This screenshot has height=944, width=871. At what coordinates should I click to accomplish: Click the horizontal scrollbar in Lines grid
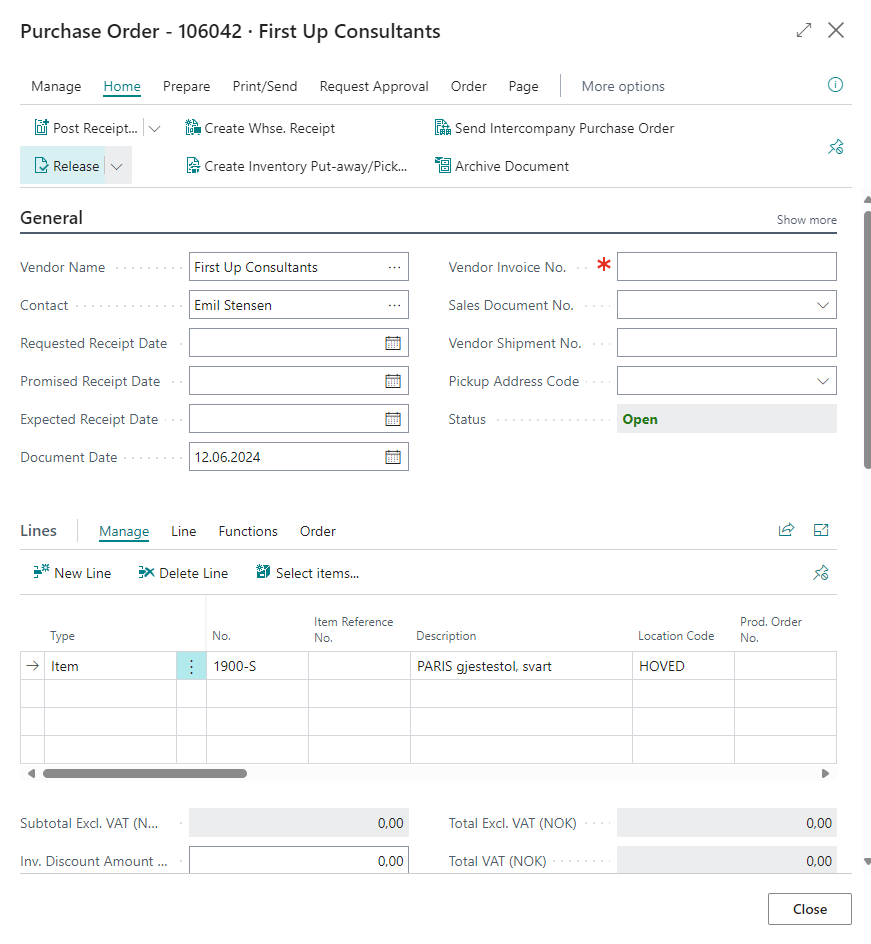pos(145,773)
